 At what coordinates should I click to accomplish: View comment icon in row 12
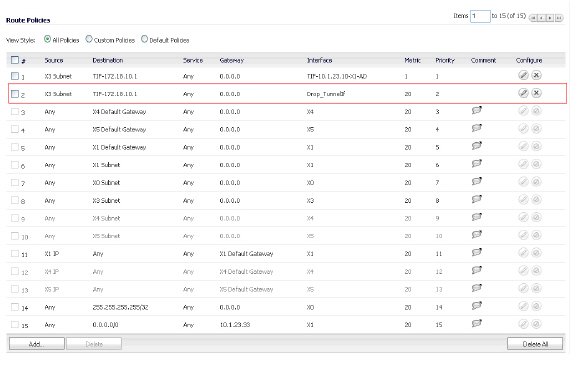pos(477,270)
